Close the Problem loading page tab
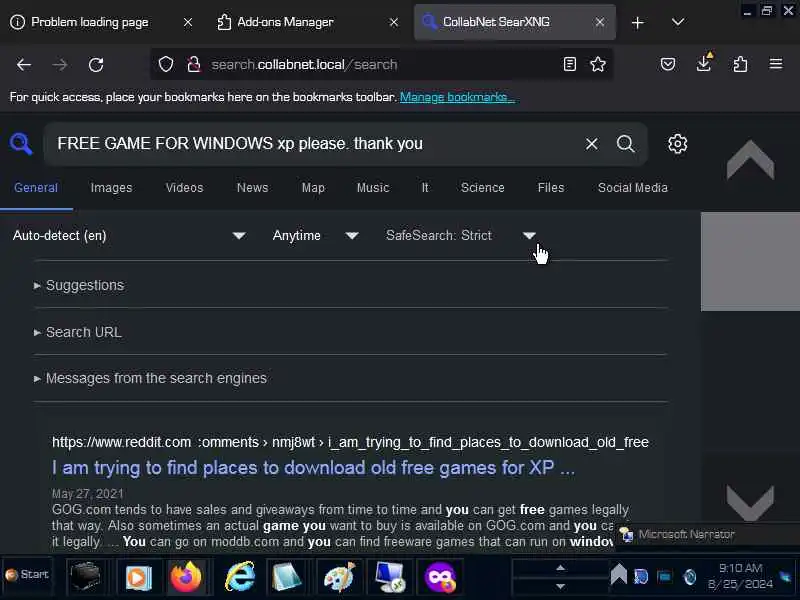800x600 pixels. [x=188, y=22]
